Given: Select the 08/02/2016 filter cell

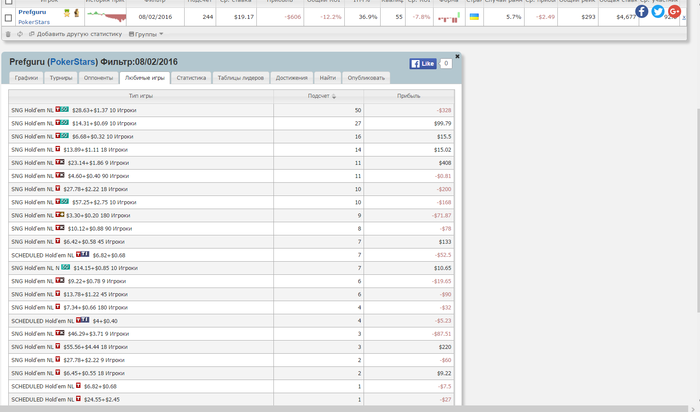Looking at the screenshot, I should tap(155, 17).
